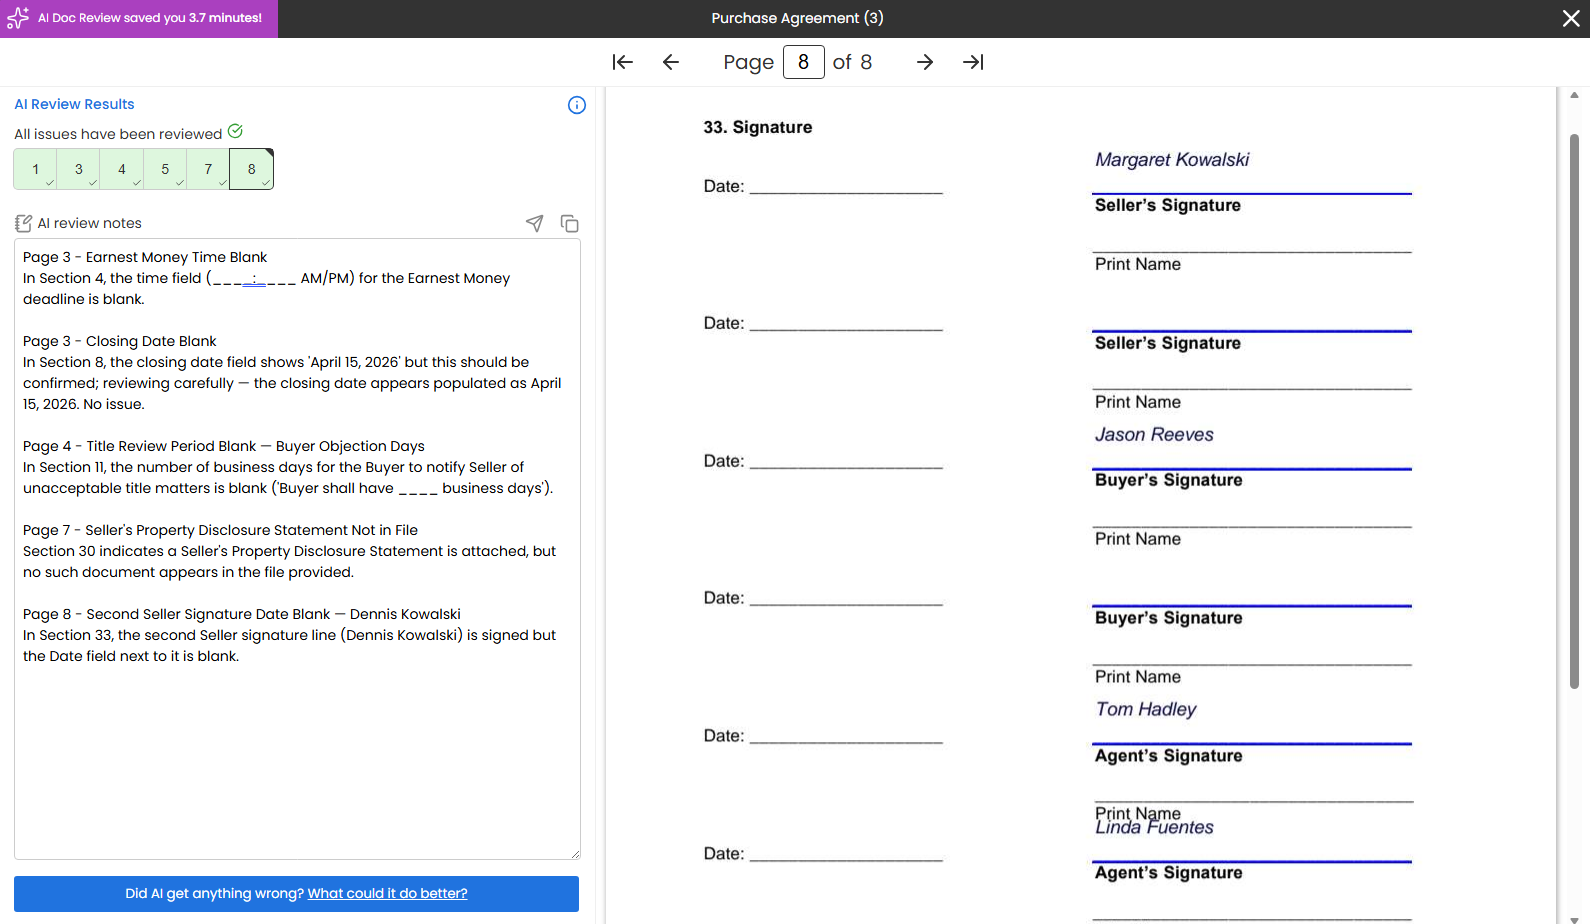Click 'Page 3 - Earnest Money Time Blank' note
The image size is (1590, 924).
coord(145,257)
